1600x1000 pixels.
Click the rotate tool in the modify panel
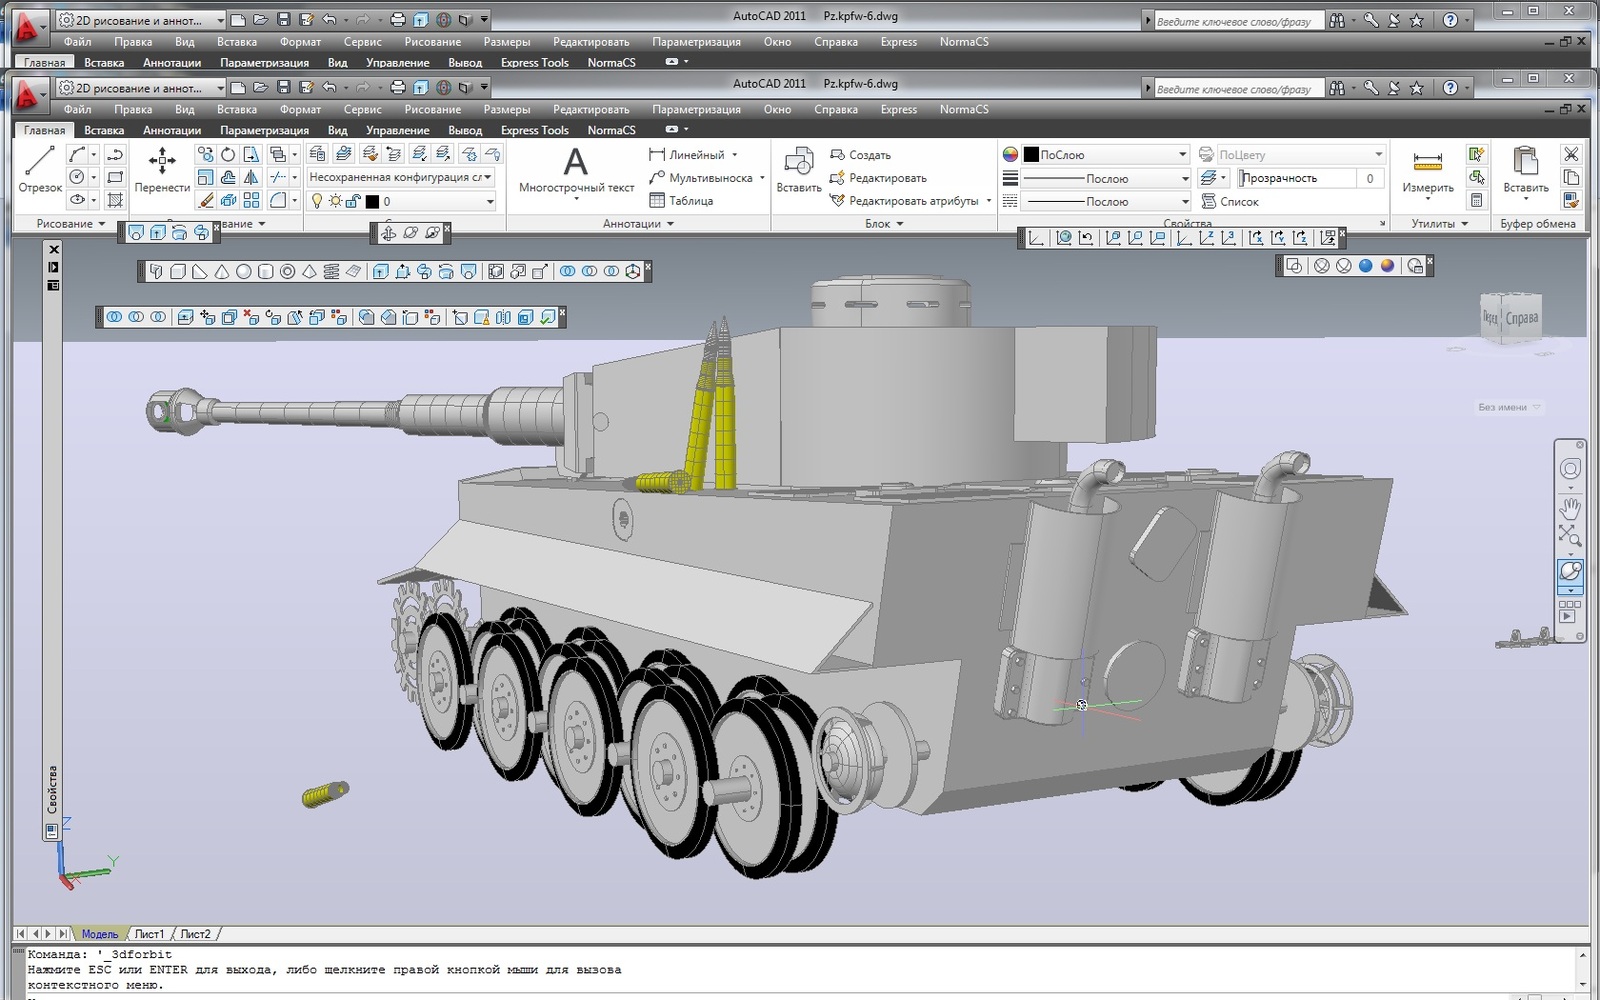click(x=228, y=154)
